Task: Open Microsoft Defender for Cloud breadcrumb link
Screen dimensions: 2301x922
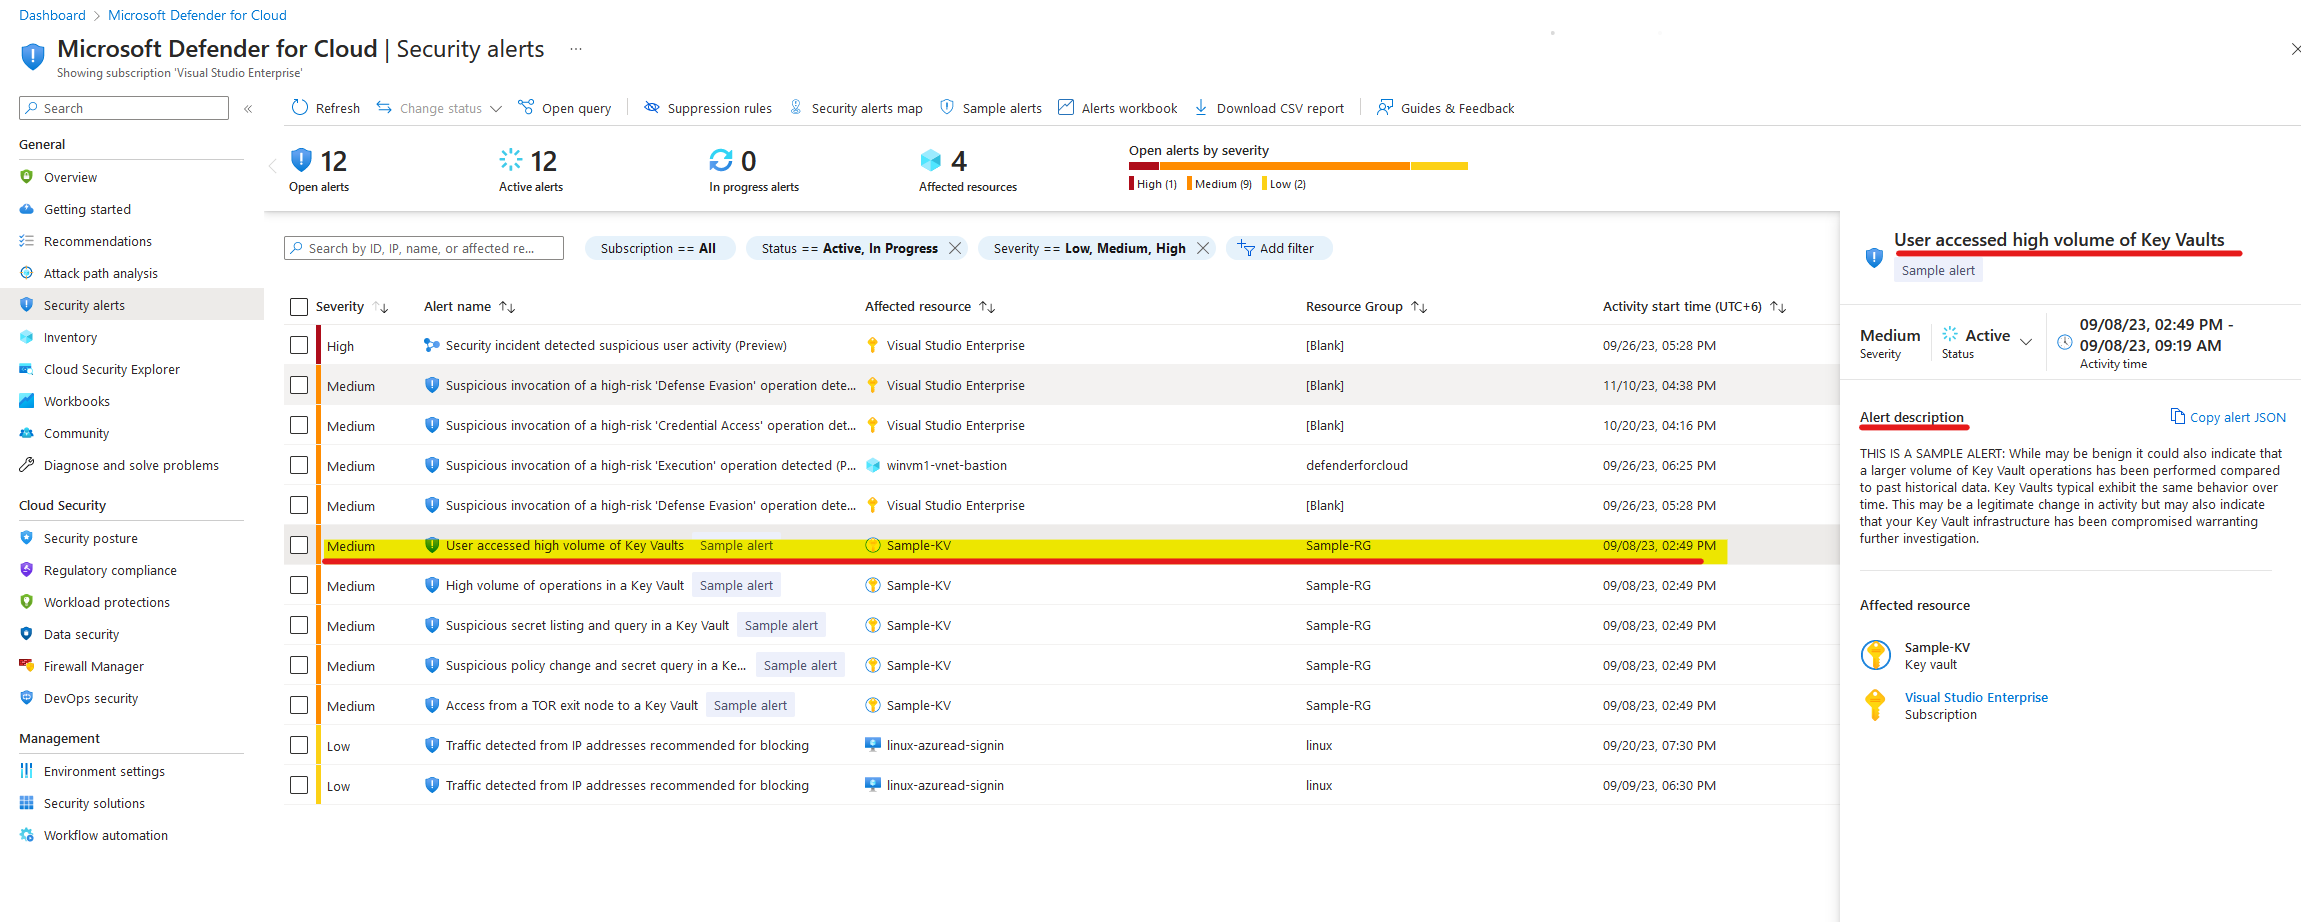Action: [197, 15]
